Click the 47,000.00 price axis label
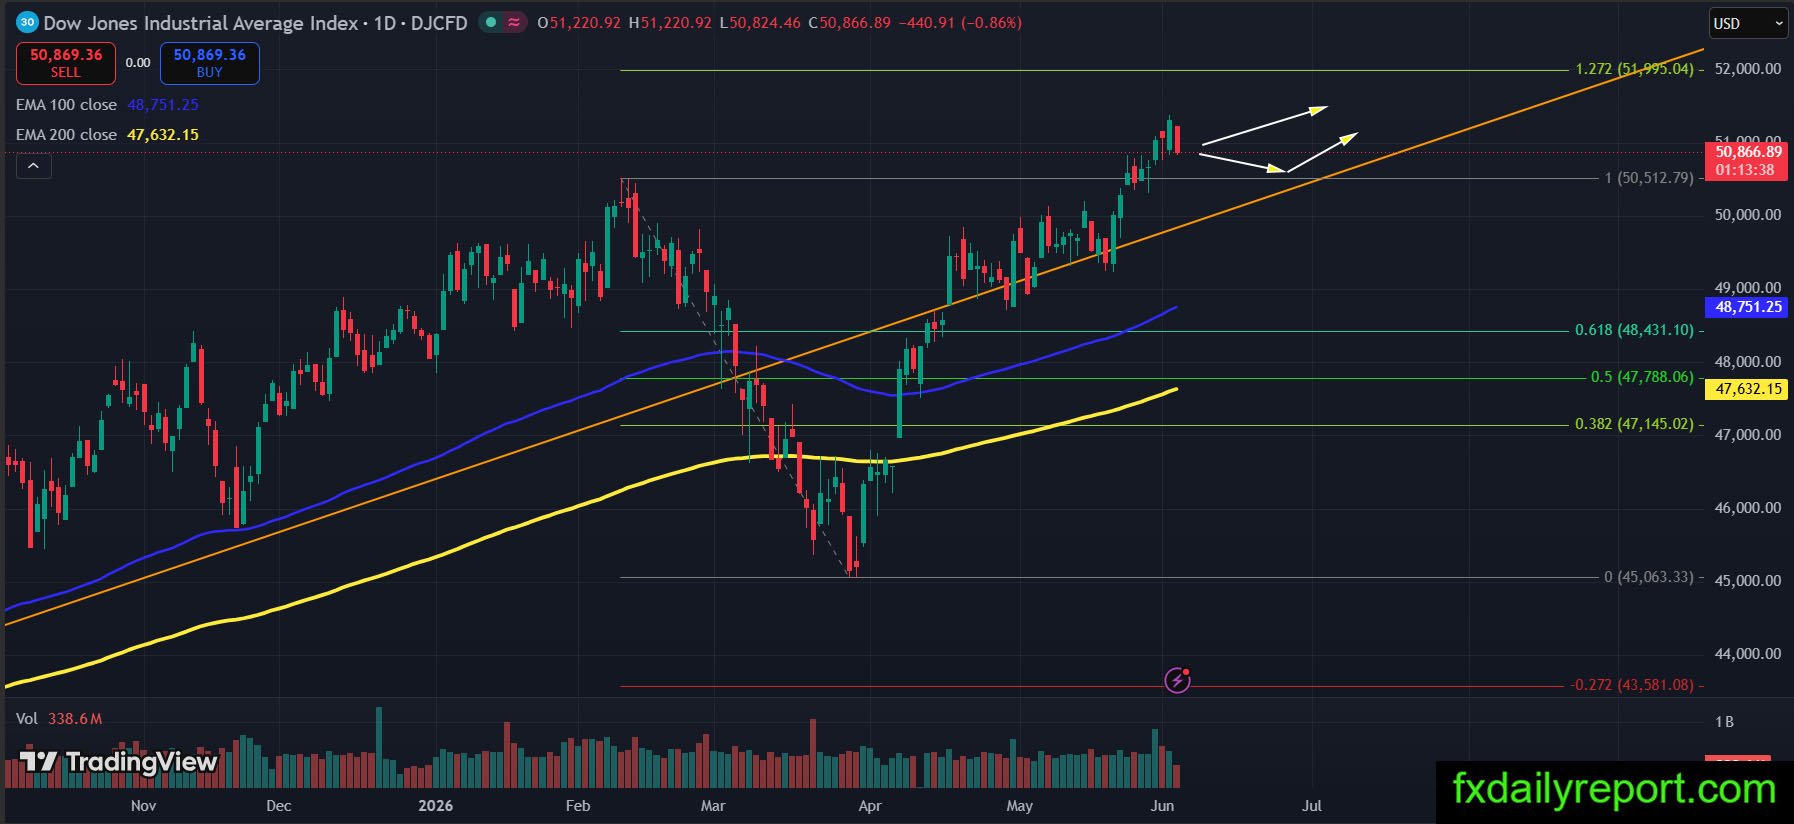The width and height of the screenshot is (1794, 824). click(1748, 435)
